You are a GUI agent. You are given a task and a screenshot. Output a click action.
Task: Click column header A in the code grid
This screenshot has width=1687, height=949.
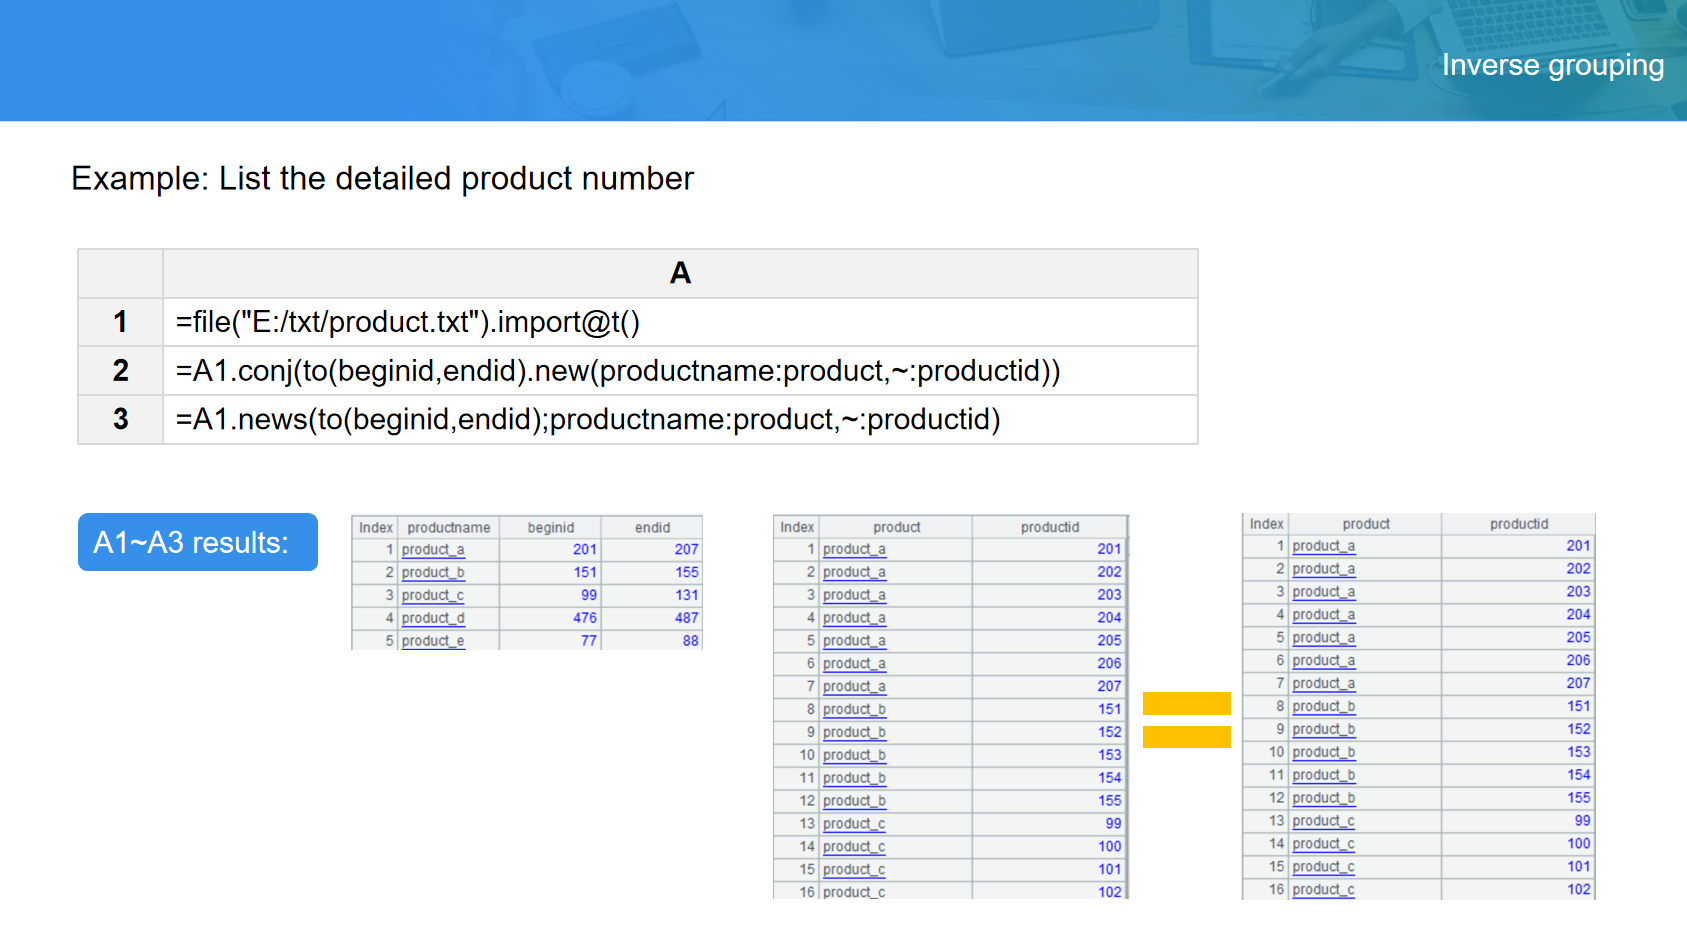coord(680,273)
